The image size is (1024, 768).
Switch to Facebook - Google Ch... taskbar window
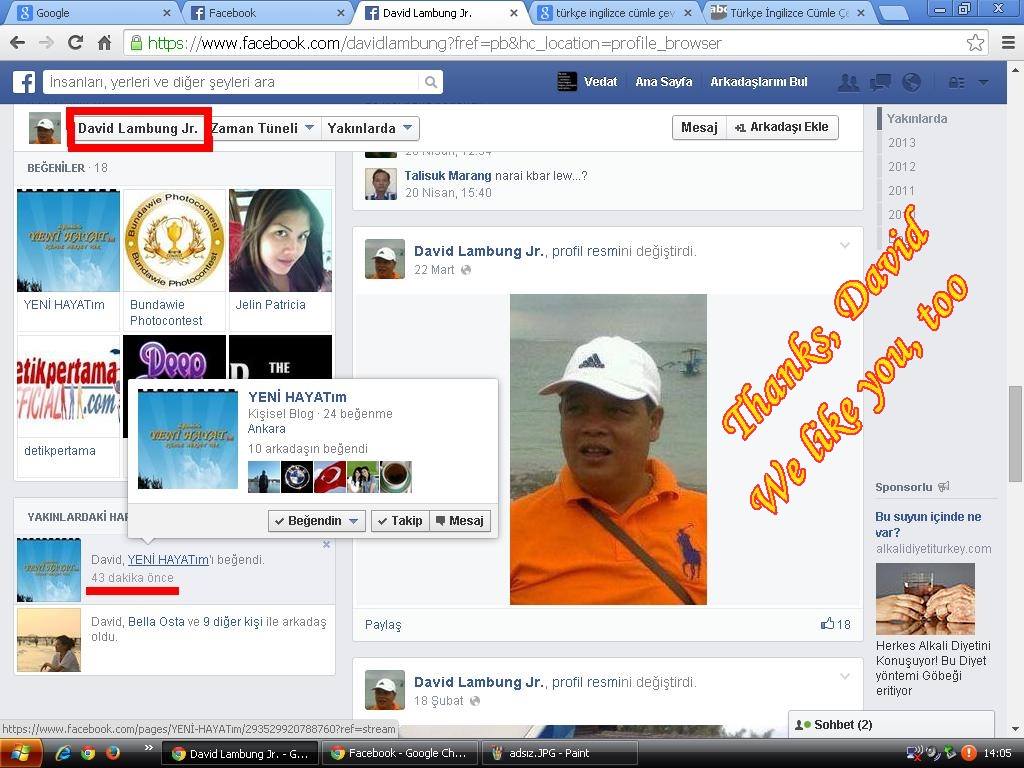pyautogui.click(x=400, y=753)
